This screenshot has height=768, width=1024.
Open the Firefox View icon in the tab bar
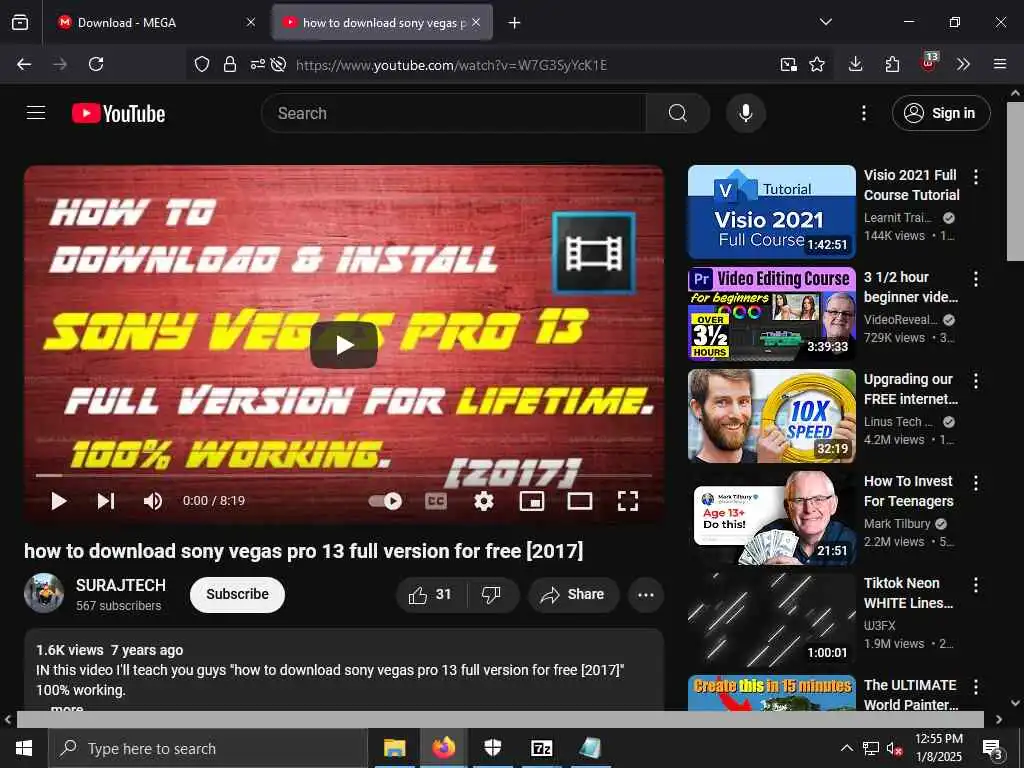pos(20,22)
